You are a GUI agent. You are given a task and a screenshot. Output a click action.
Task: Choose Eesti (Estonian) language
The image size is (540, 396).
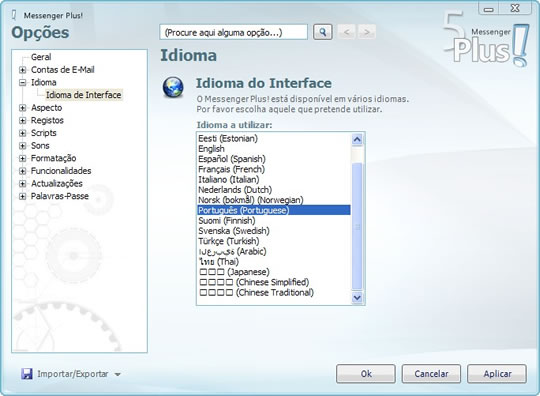[x=274, y=139]
